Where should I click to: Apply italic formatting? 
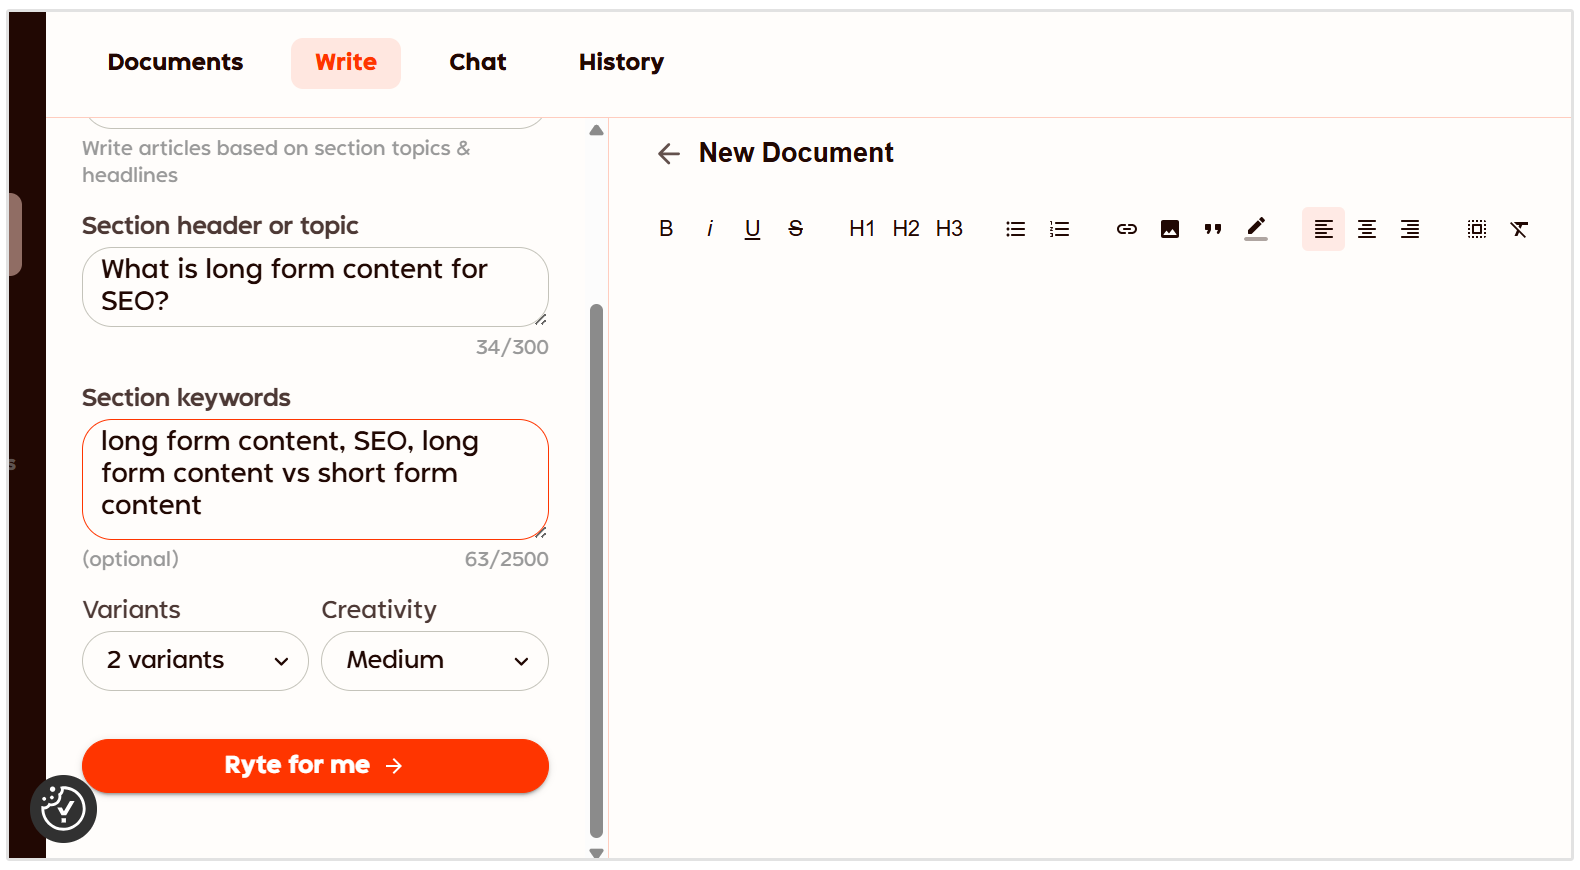pyautogui.click(x=710, y=229)
